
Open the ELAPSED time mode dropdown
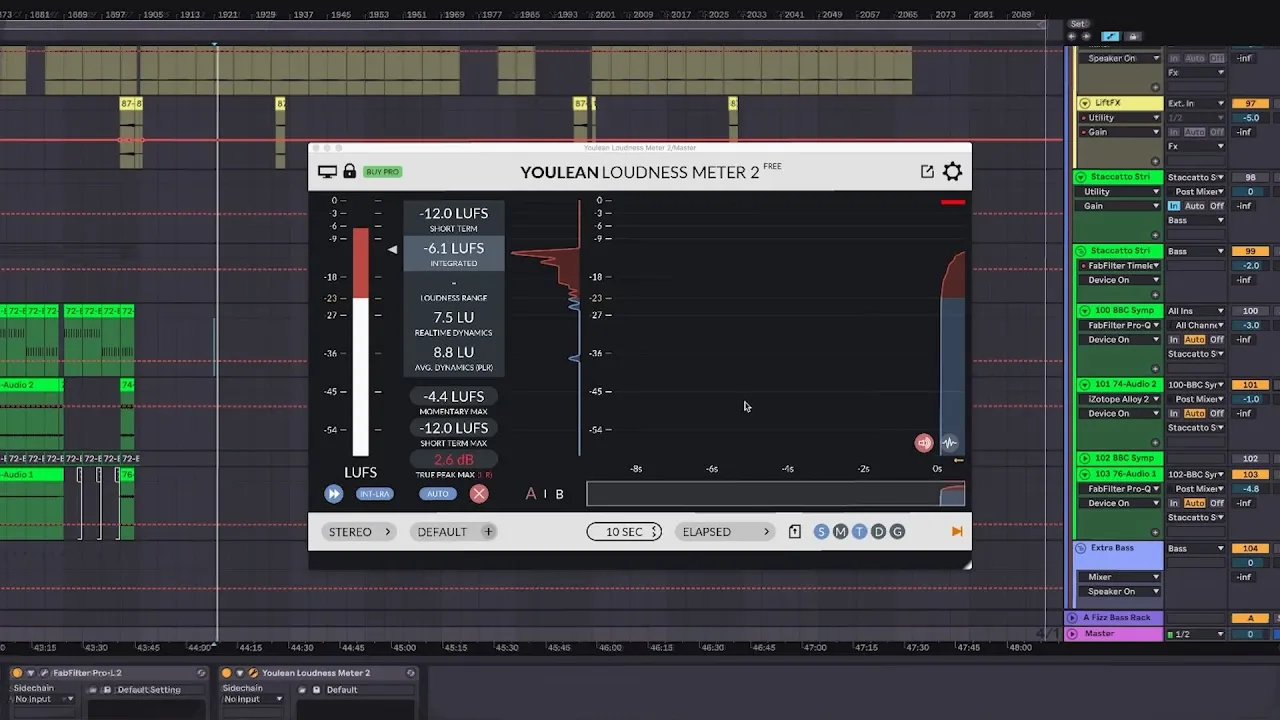coord(725,532)
